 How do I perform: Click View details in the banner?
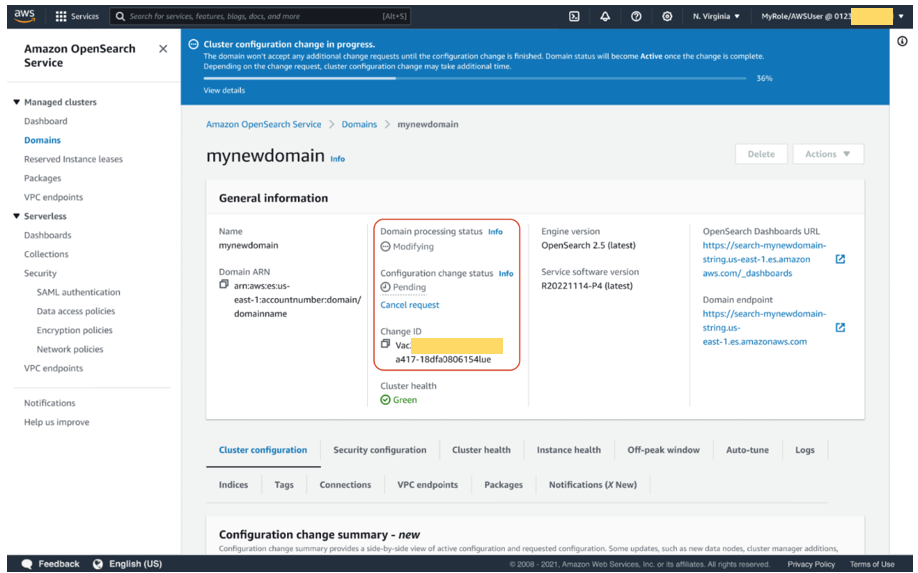coord(224,90)
